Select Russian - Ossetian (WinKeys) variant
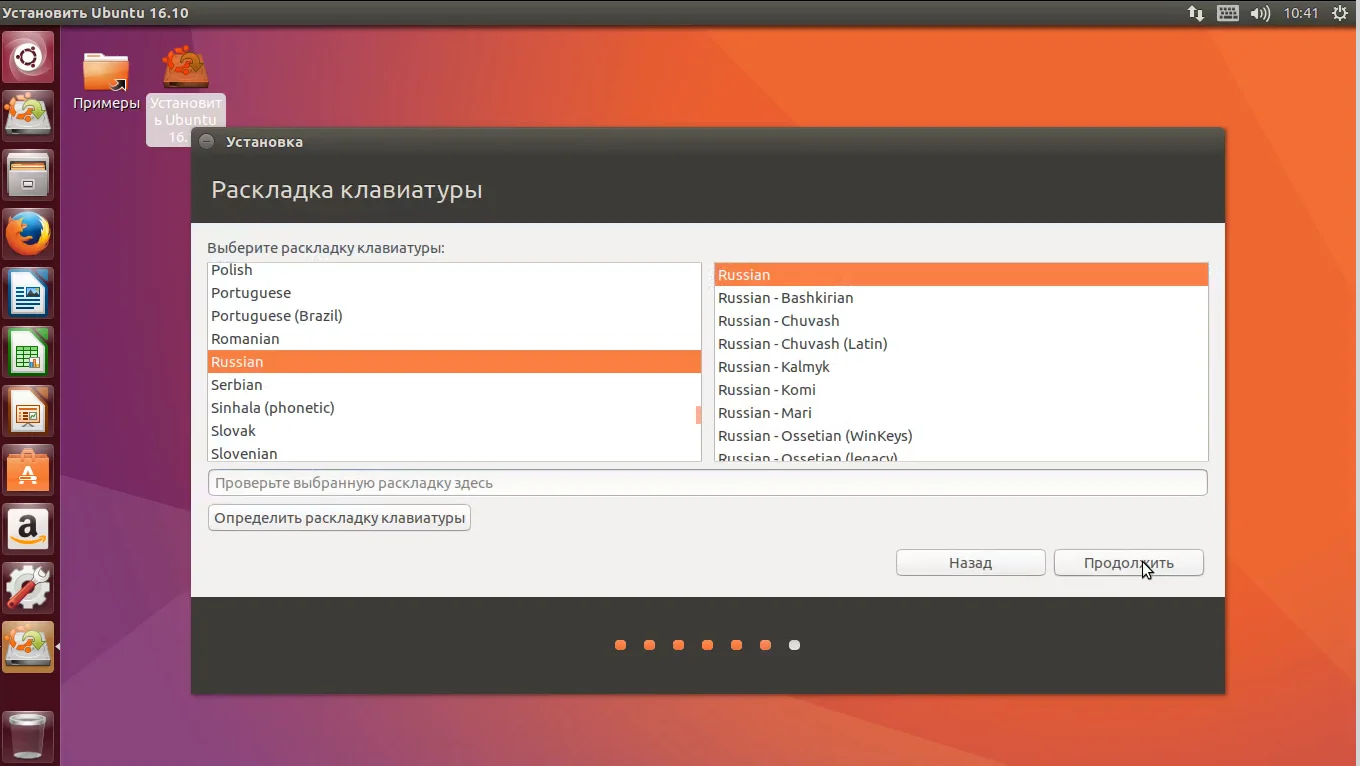The image size is (1360, 766). click(961, 436)
